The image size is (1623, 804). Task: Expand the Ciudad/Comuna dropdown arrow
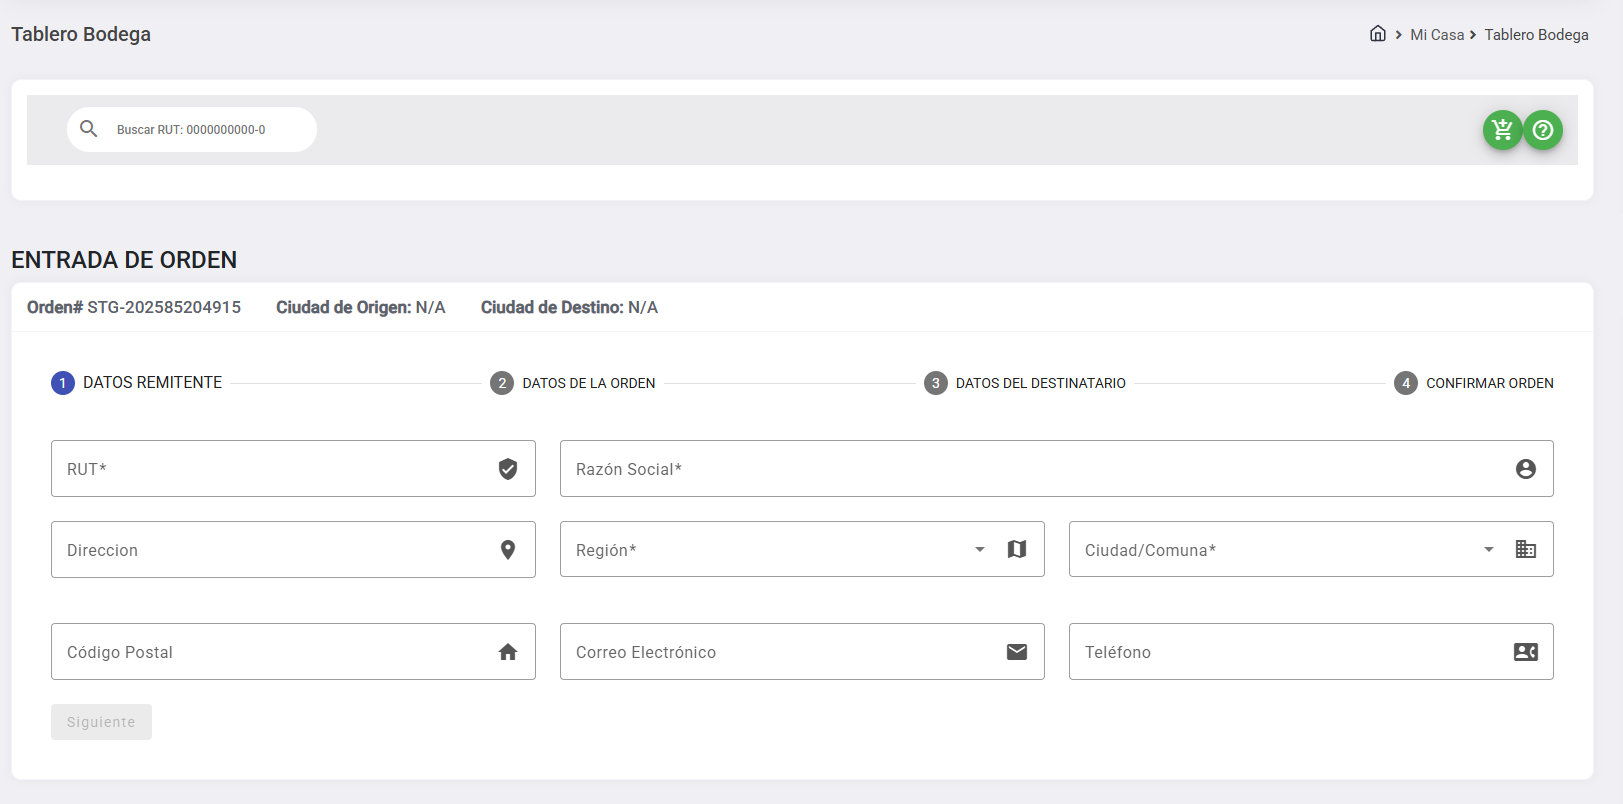(1489, 549)
